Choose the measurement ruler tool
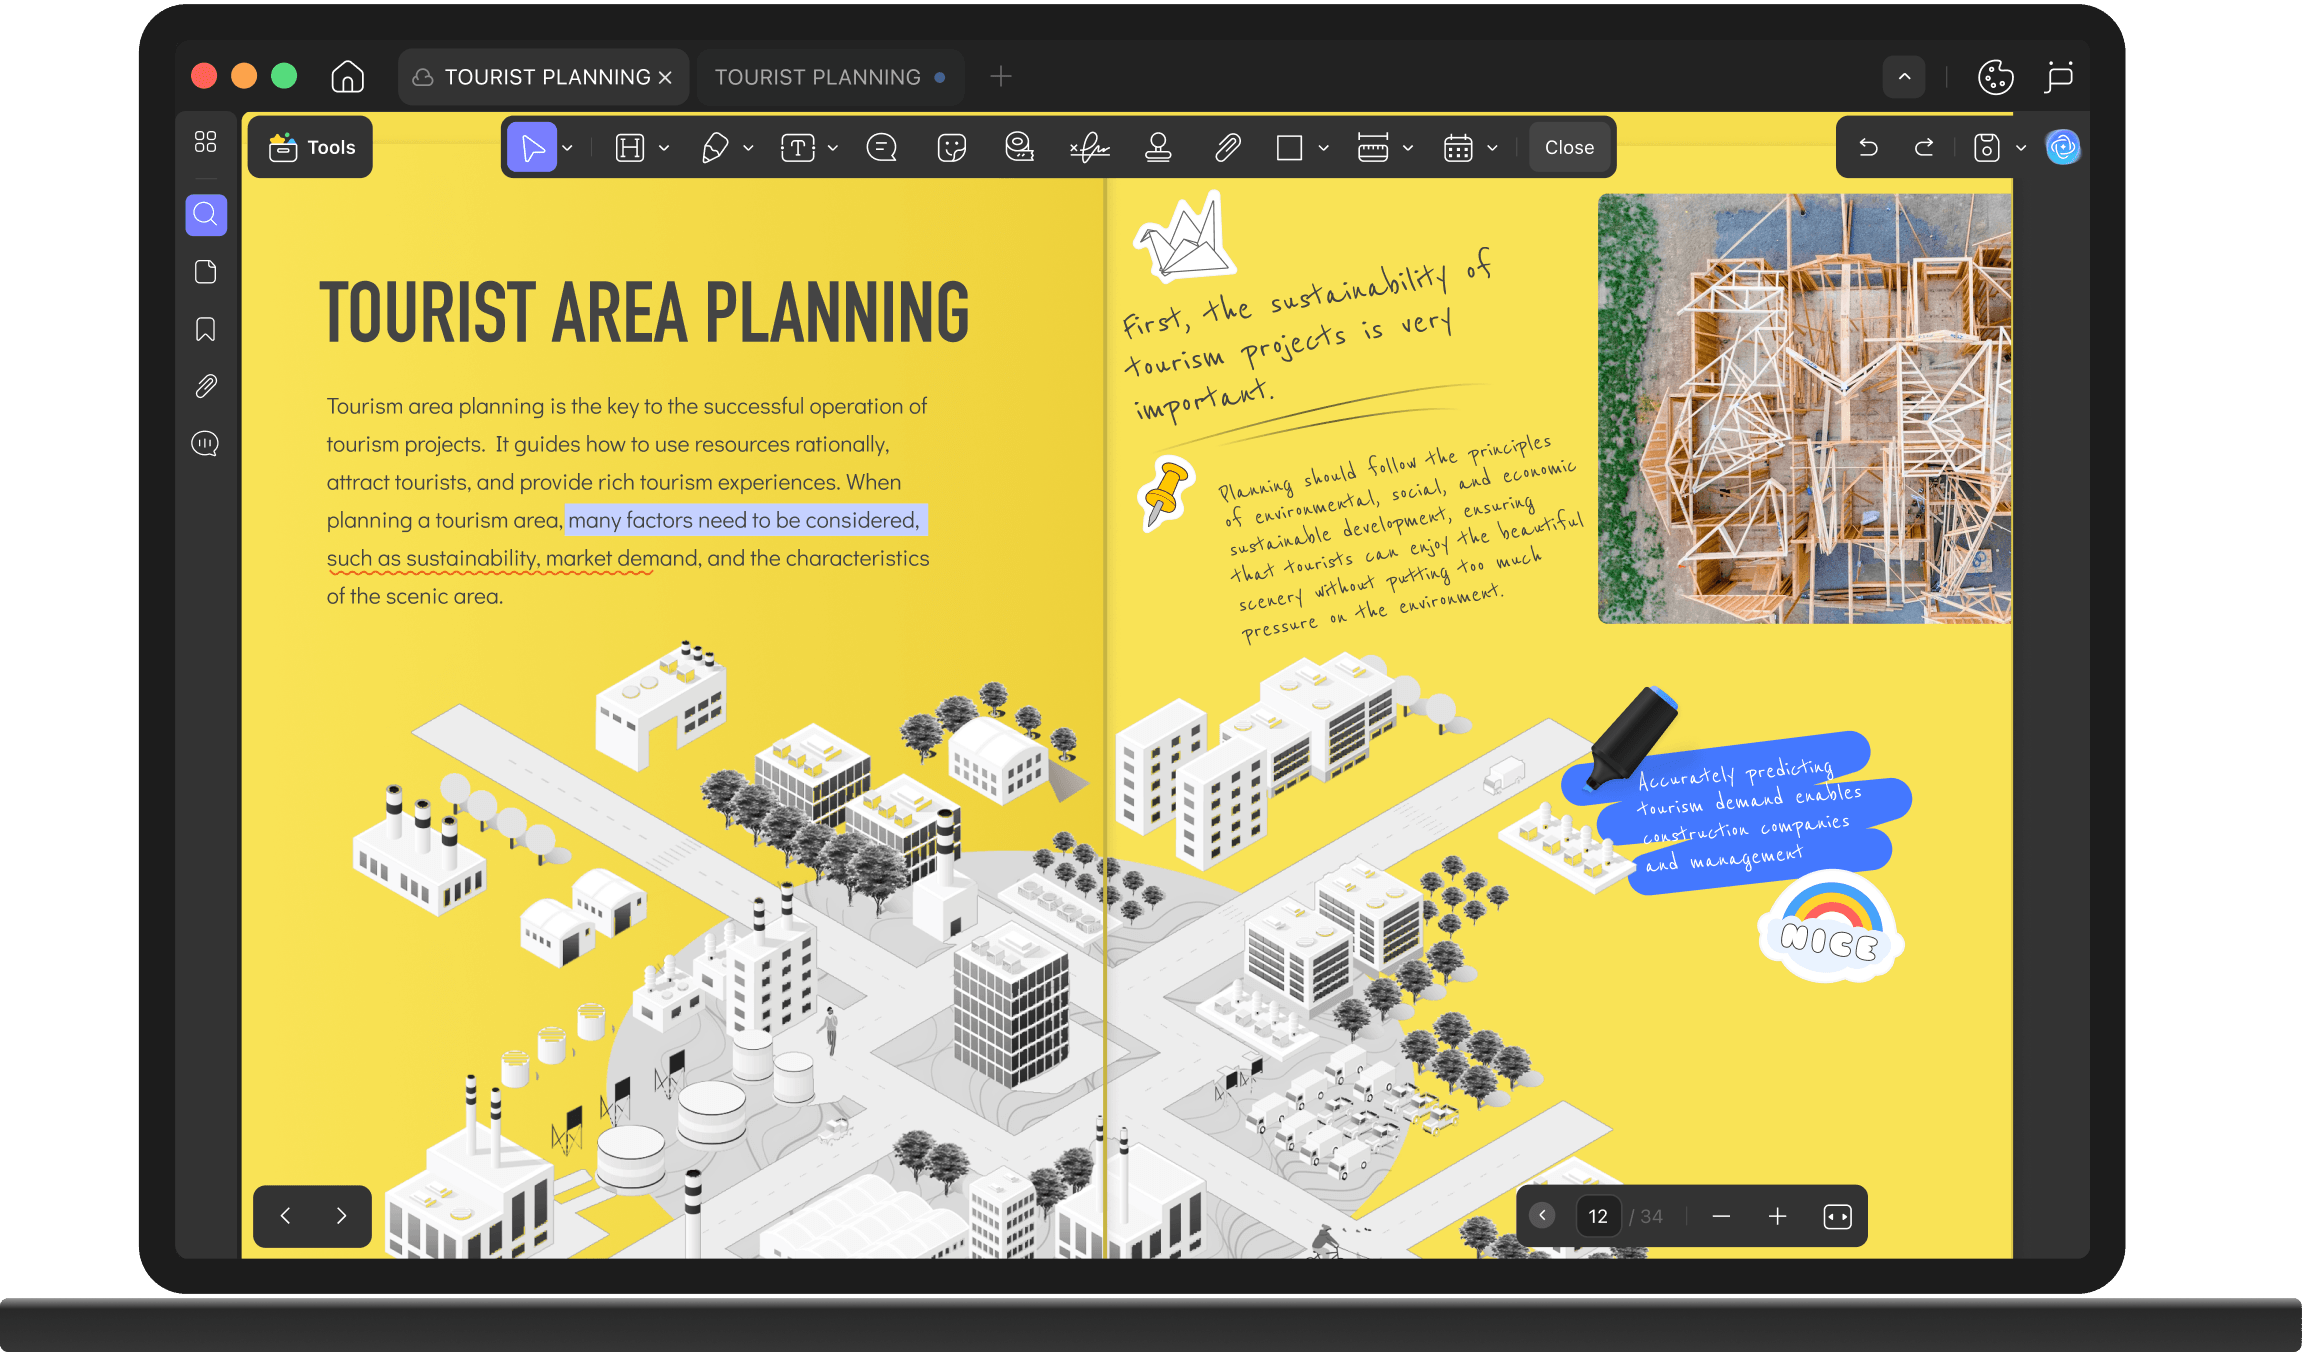The image size is (2302, 1352). point(1373,148)
